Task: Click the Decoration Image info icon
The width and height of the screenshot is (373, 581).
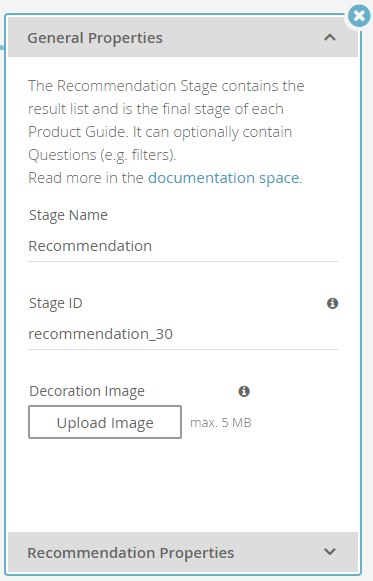Action: pyautogui.click(x=244, y=391)
